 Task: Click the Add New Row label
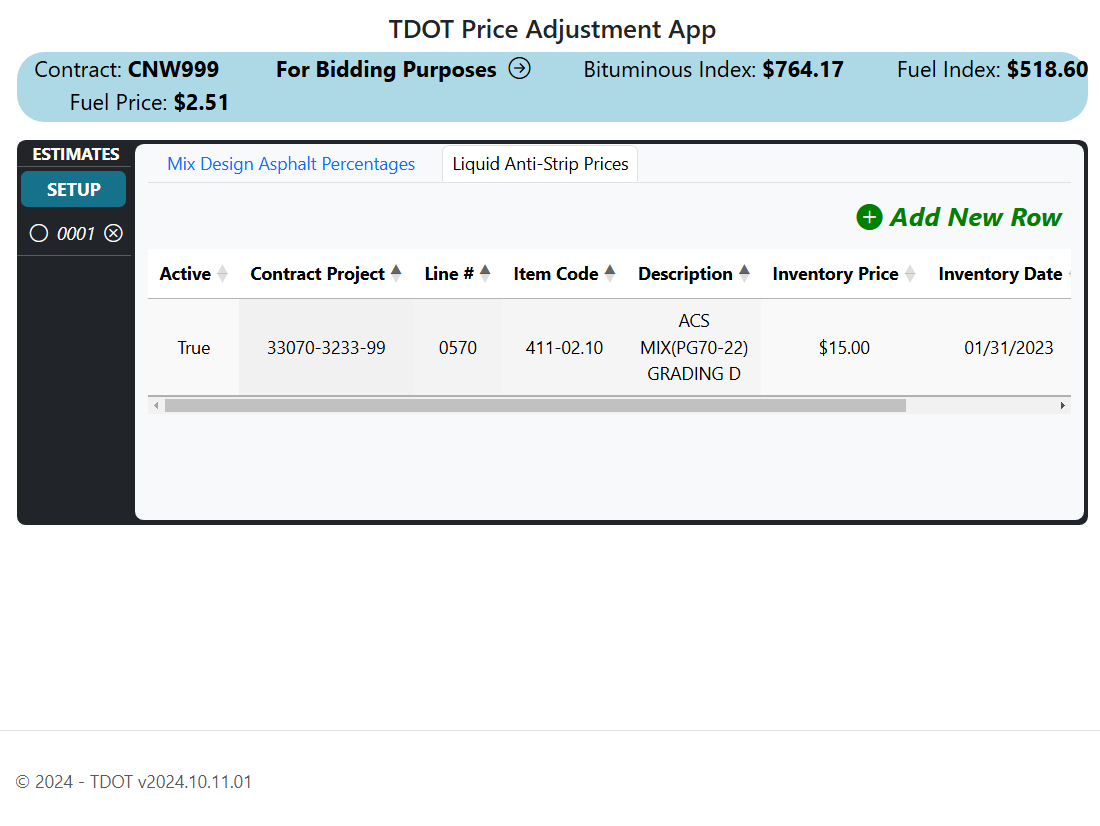976,218
